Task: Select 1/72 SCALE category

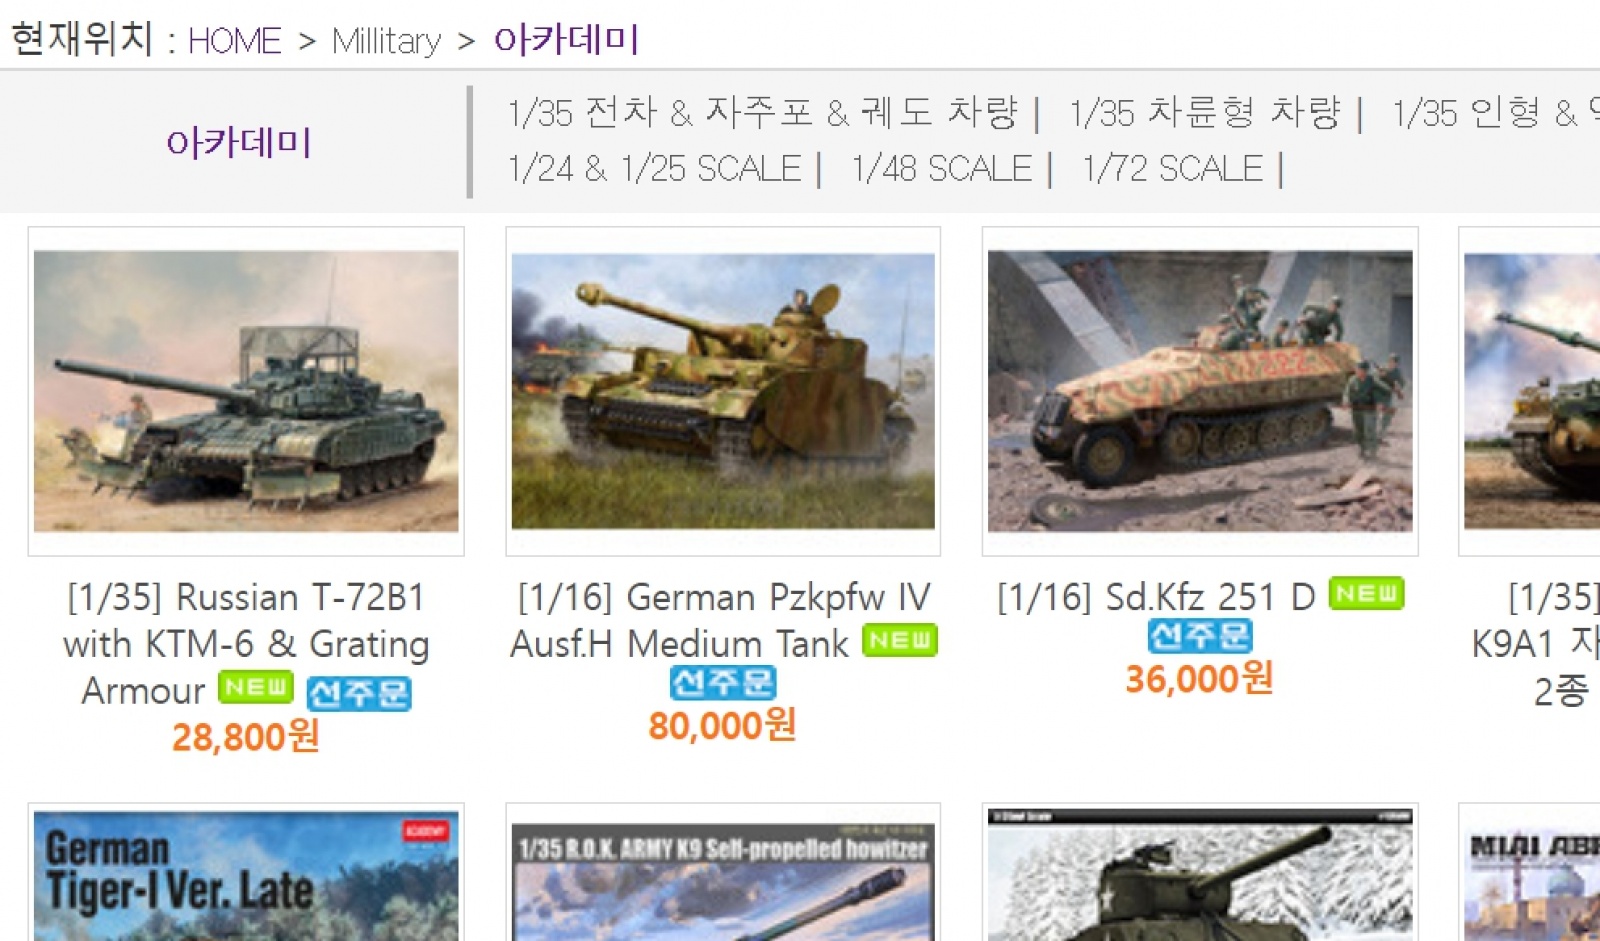Action: click(1172, 168)
